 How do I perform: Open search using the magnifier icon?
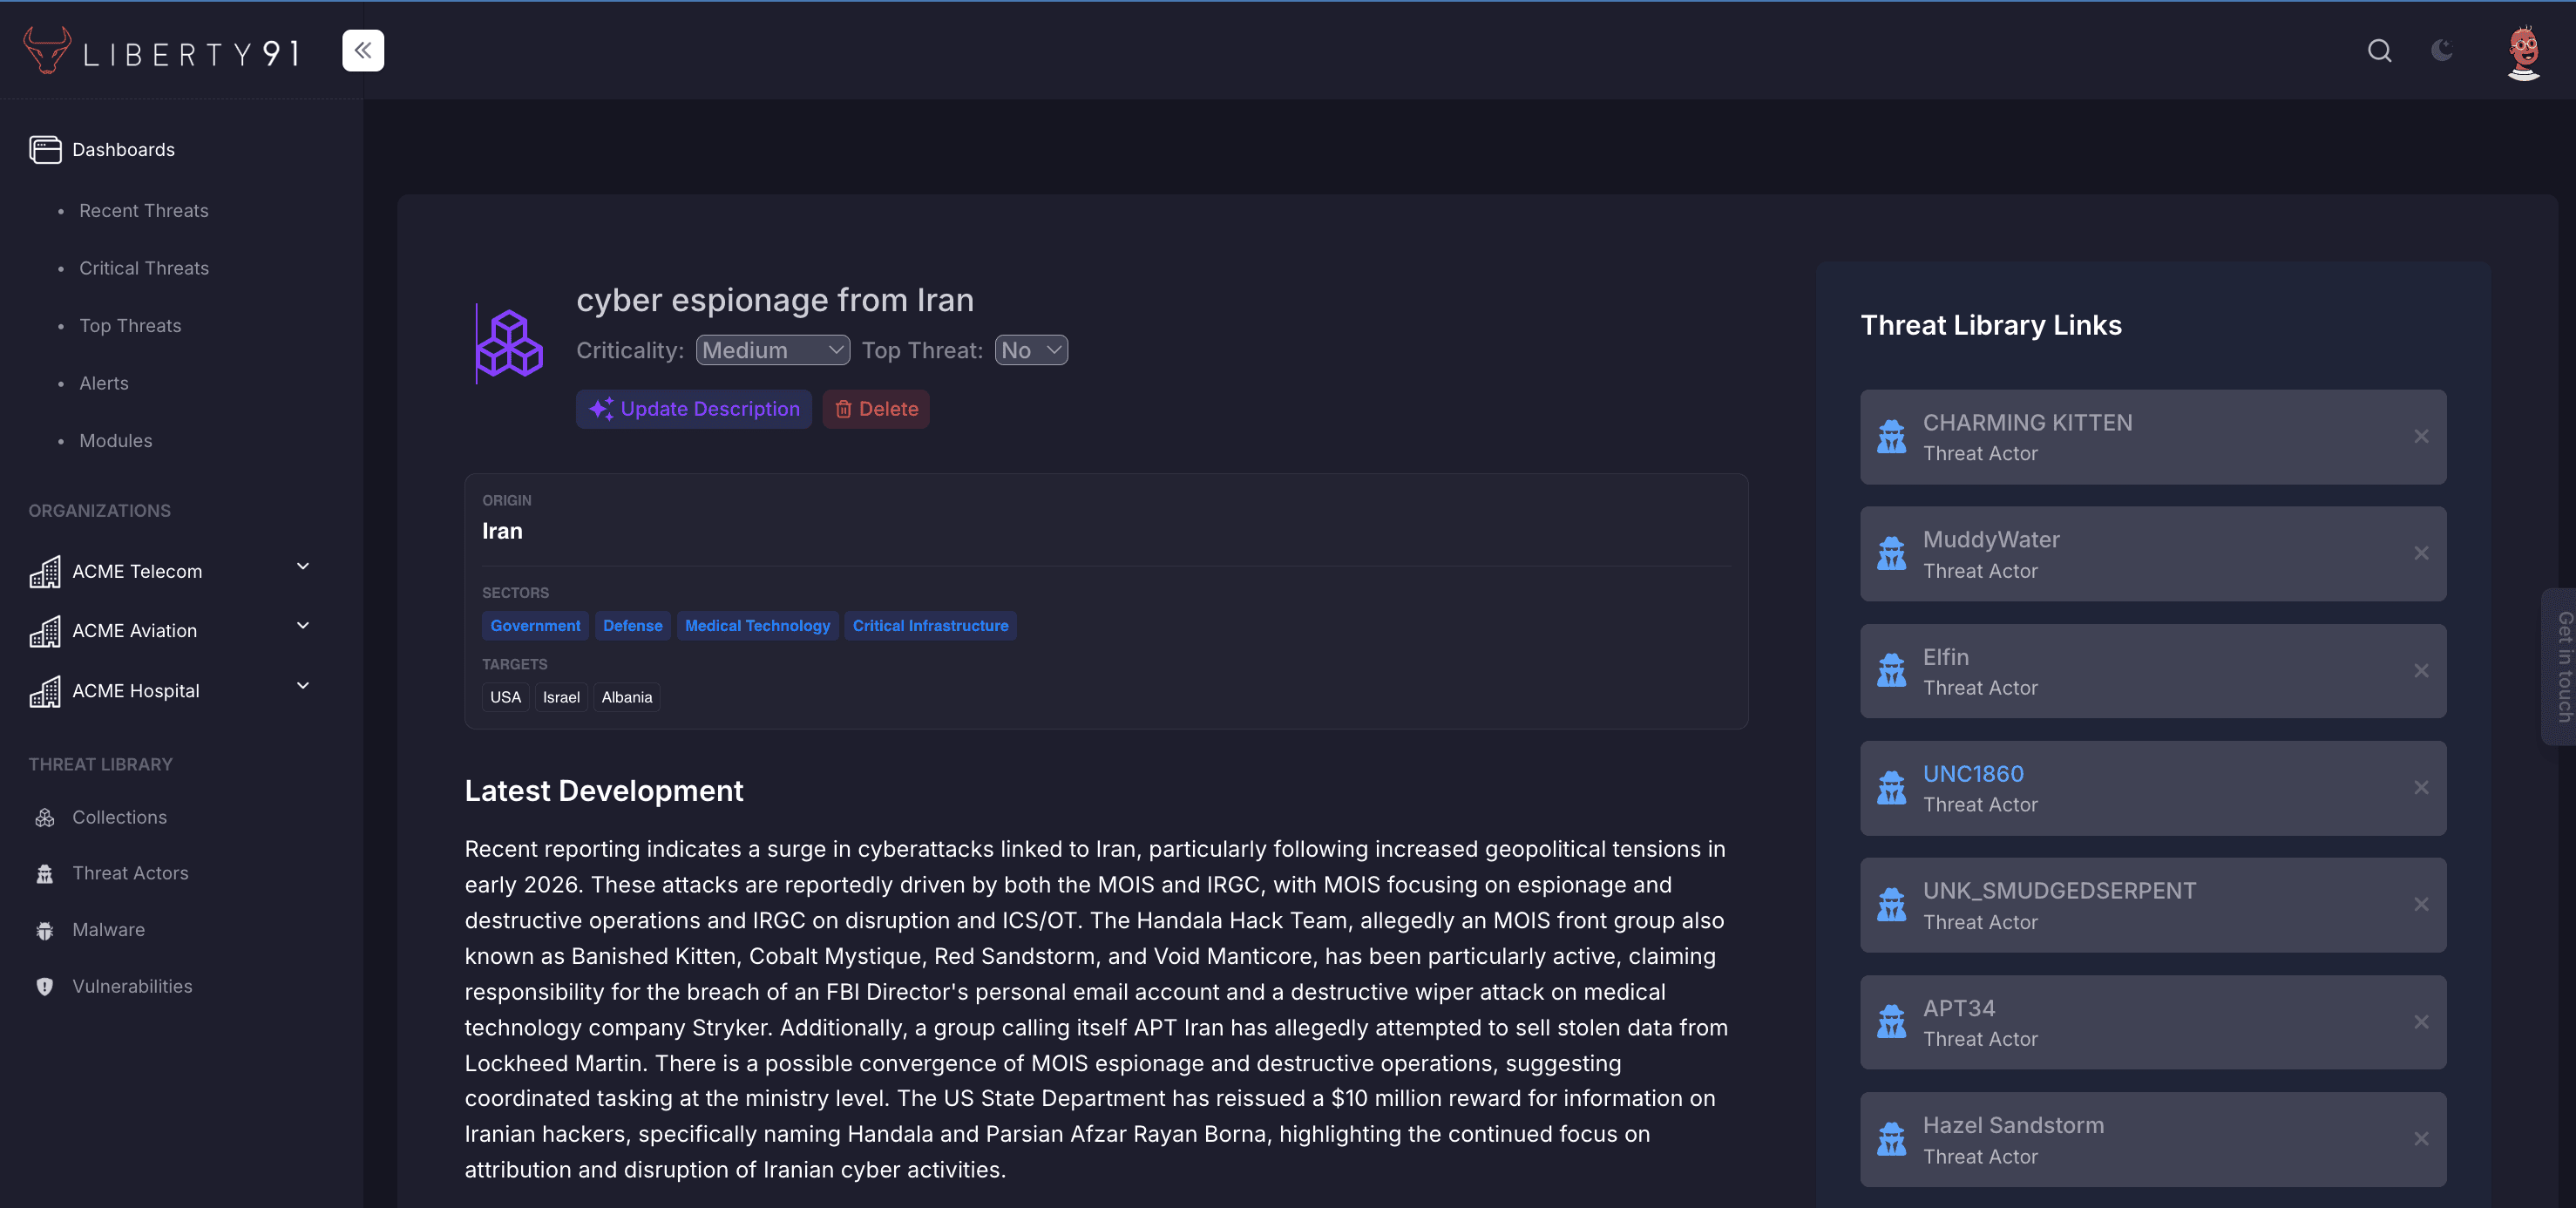pos(2380,51)
